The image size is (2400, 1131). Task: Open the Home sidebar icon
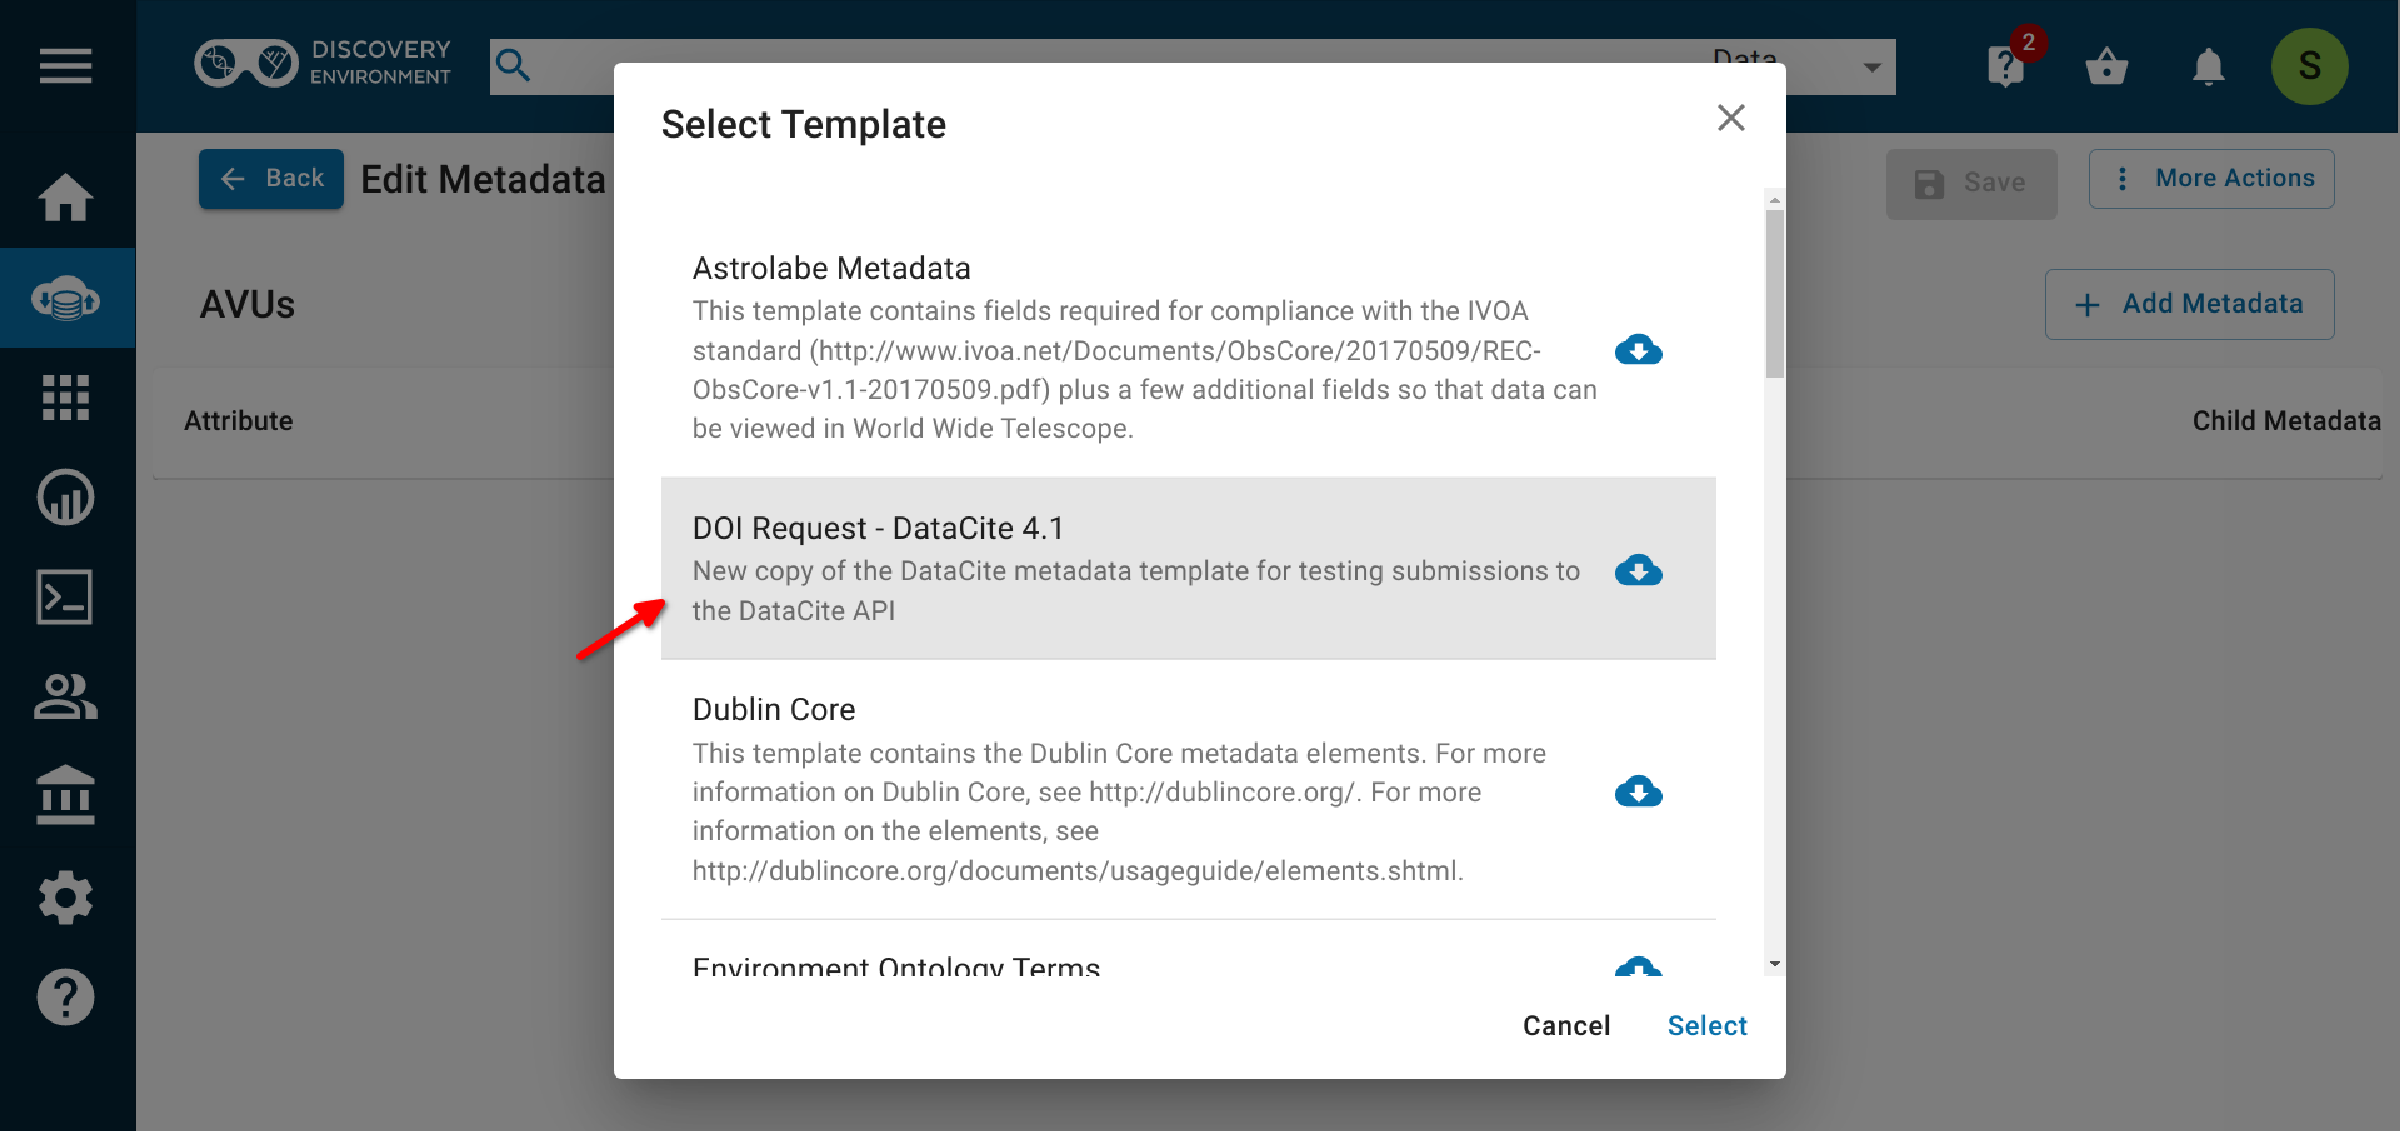click(x=66, y=197)
